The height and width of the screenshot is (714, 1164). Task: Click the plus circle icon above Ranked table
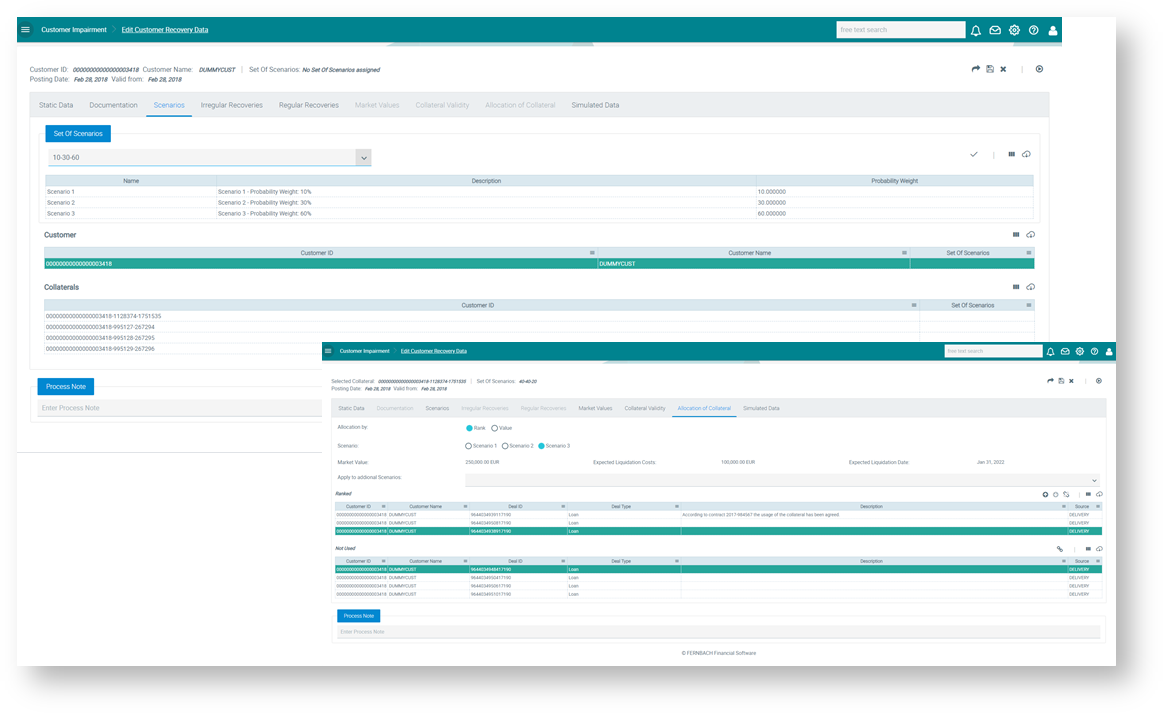click(1045, 494)
